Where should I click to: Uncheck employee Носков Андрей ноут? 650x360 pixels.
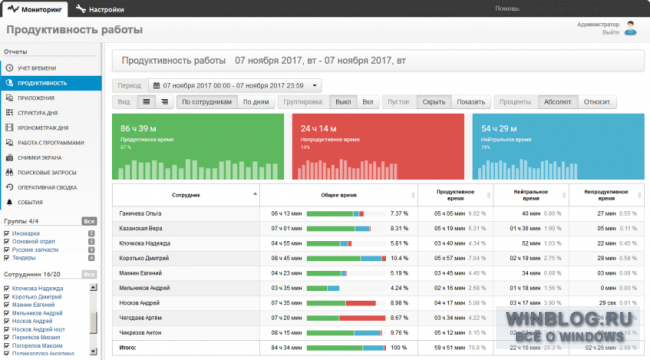[6, 329]
